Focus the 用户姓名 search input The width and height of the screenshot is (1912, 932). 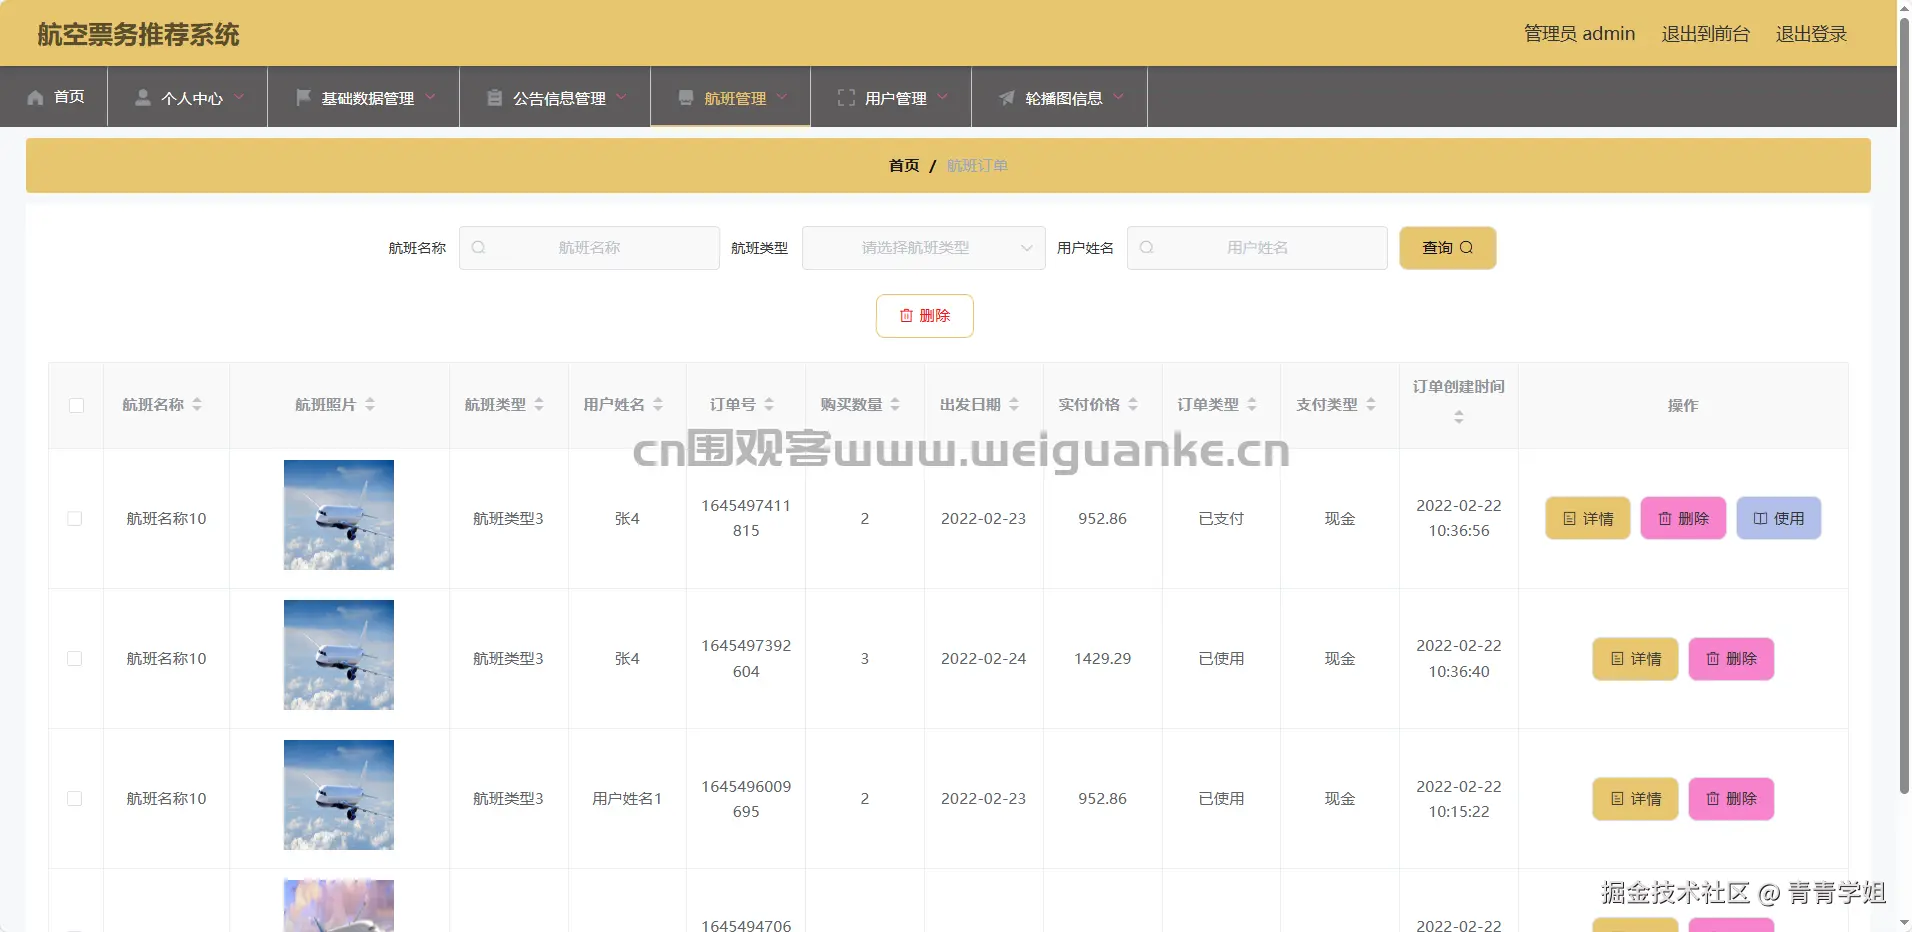point(1257,248)
